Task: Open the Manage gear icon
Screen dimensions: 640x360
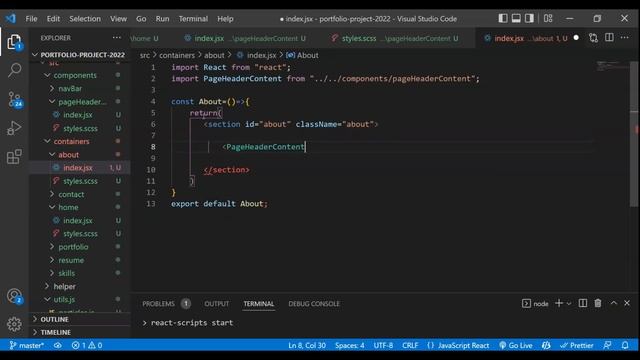Action: (x=14, y=324)
